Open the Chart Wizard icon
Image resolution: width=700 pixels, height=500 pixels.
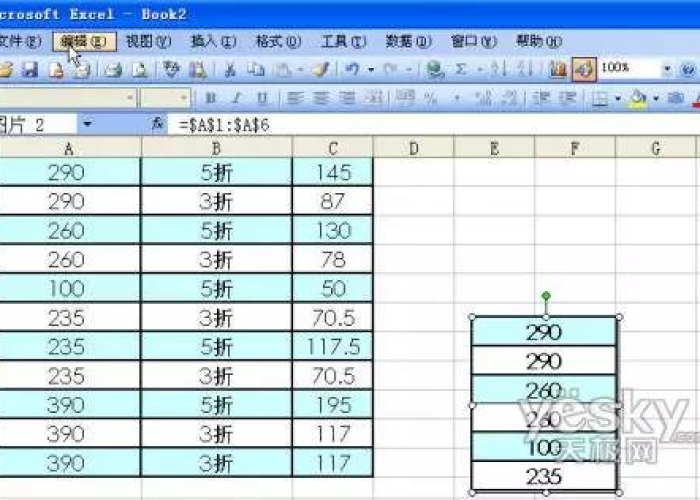[558, 70]
